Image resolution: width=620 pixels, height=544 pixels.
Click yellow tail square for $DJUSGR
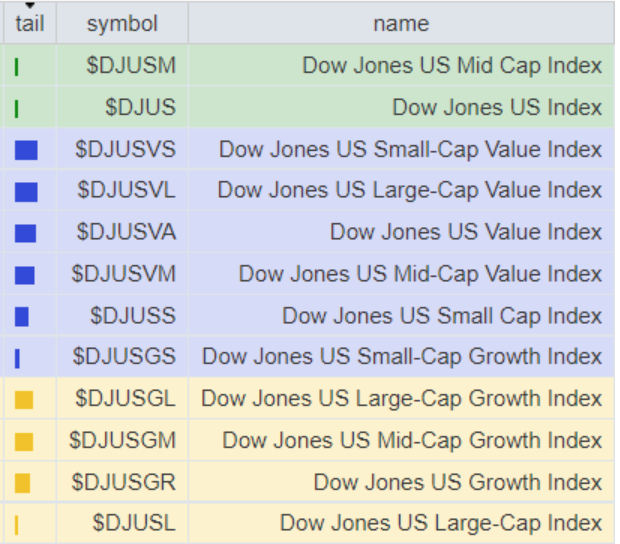coord(23,483)
